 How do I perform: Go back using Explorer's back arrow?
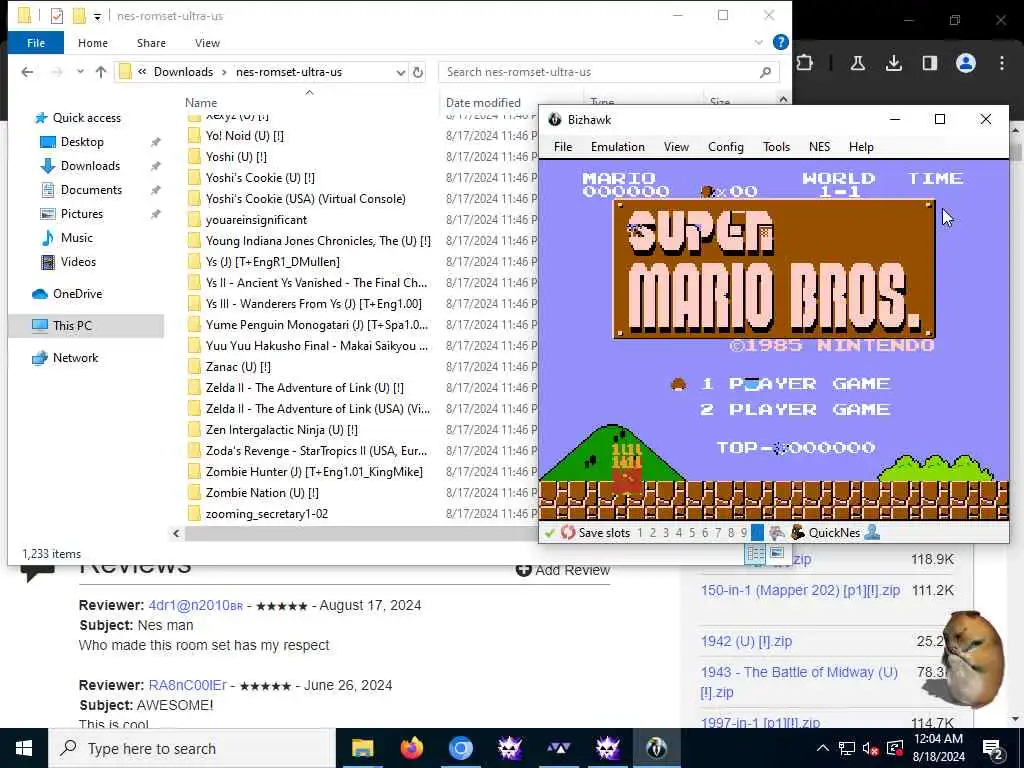pyautogui.click(x=27, y=72)
